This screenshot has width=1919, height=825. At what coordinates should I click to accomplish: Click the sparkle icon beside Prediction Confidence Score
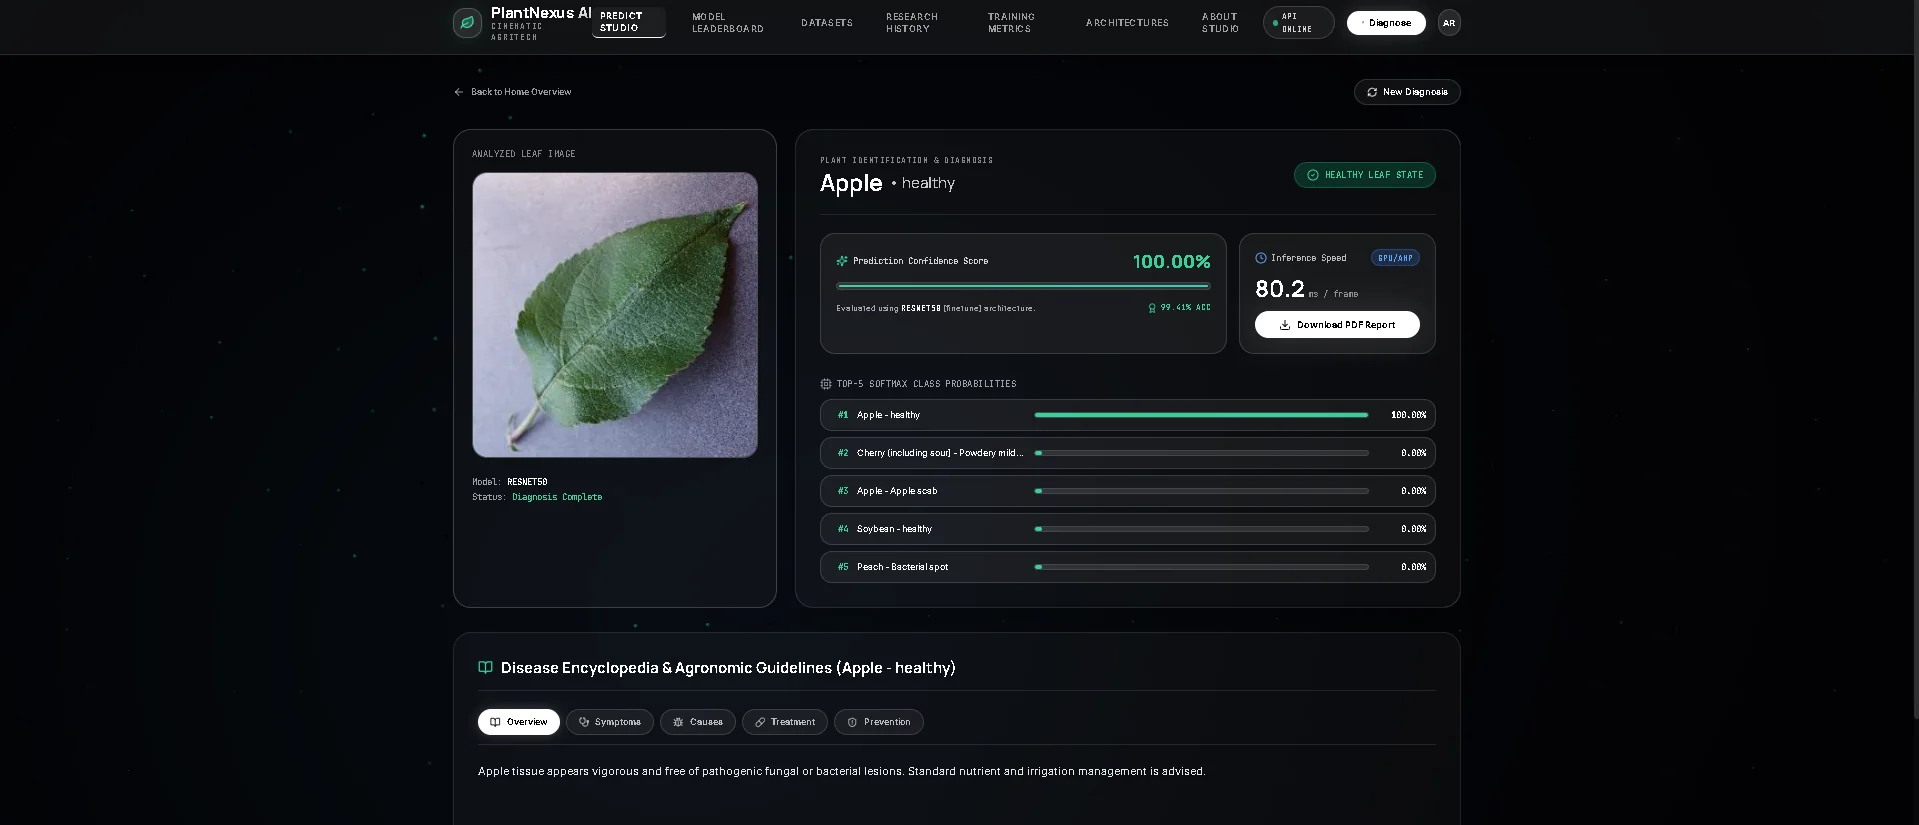[842, 261]
